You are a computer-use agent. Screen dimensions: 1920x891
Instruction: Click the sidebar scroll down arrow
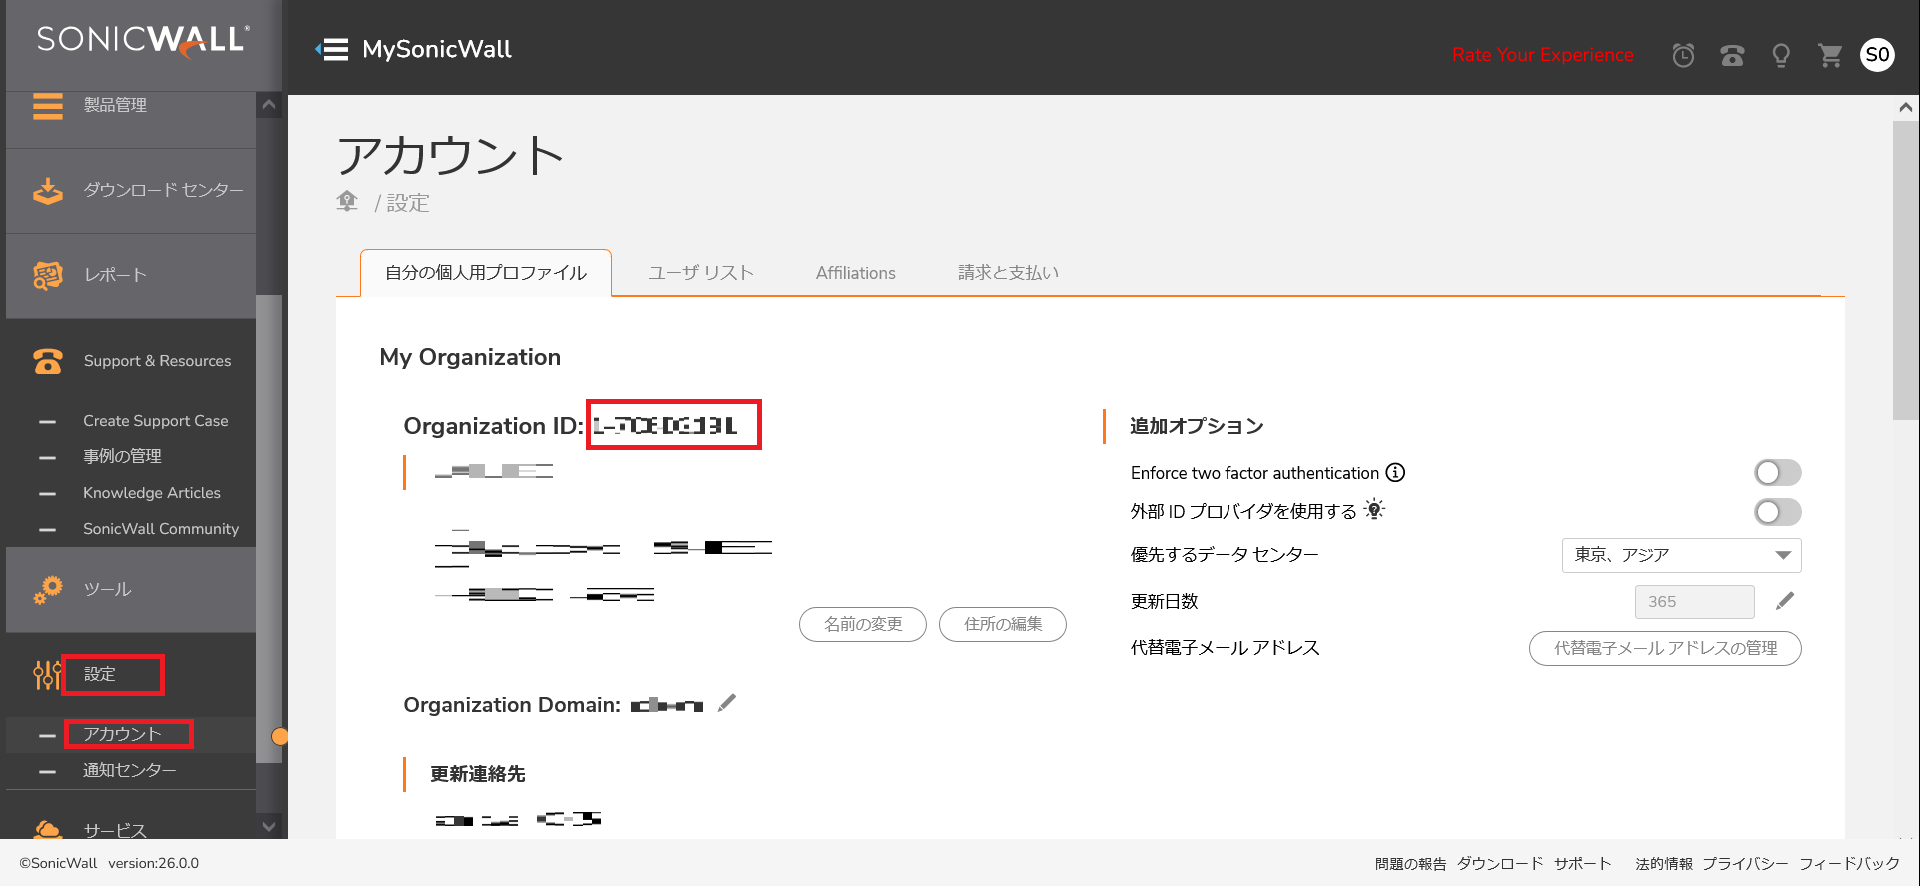tap(268, 827)
